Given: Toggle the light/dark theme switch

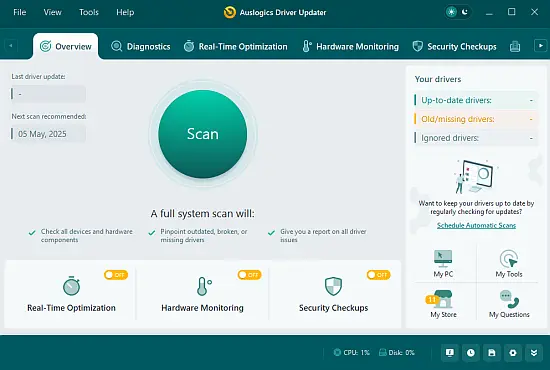Looking at the screenshot, I should click(458, 12).
